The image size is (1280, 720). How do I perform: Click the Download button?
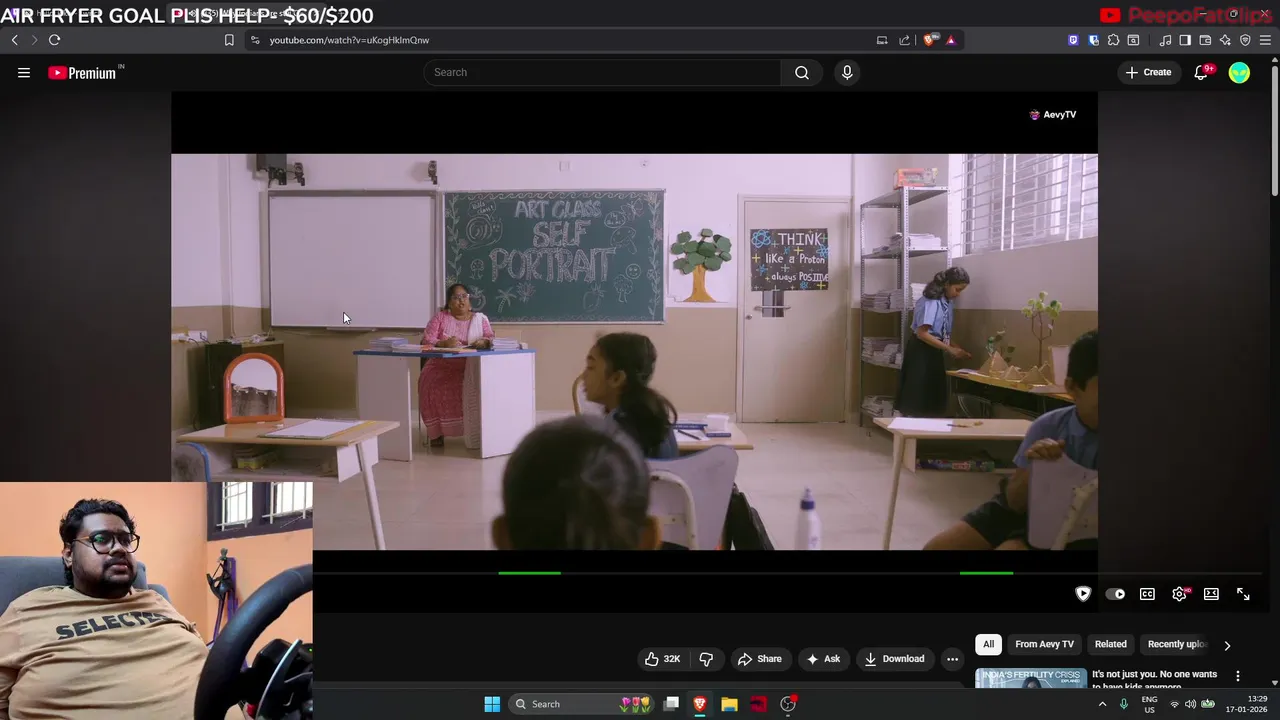pos(894,659)
